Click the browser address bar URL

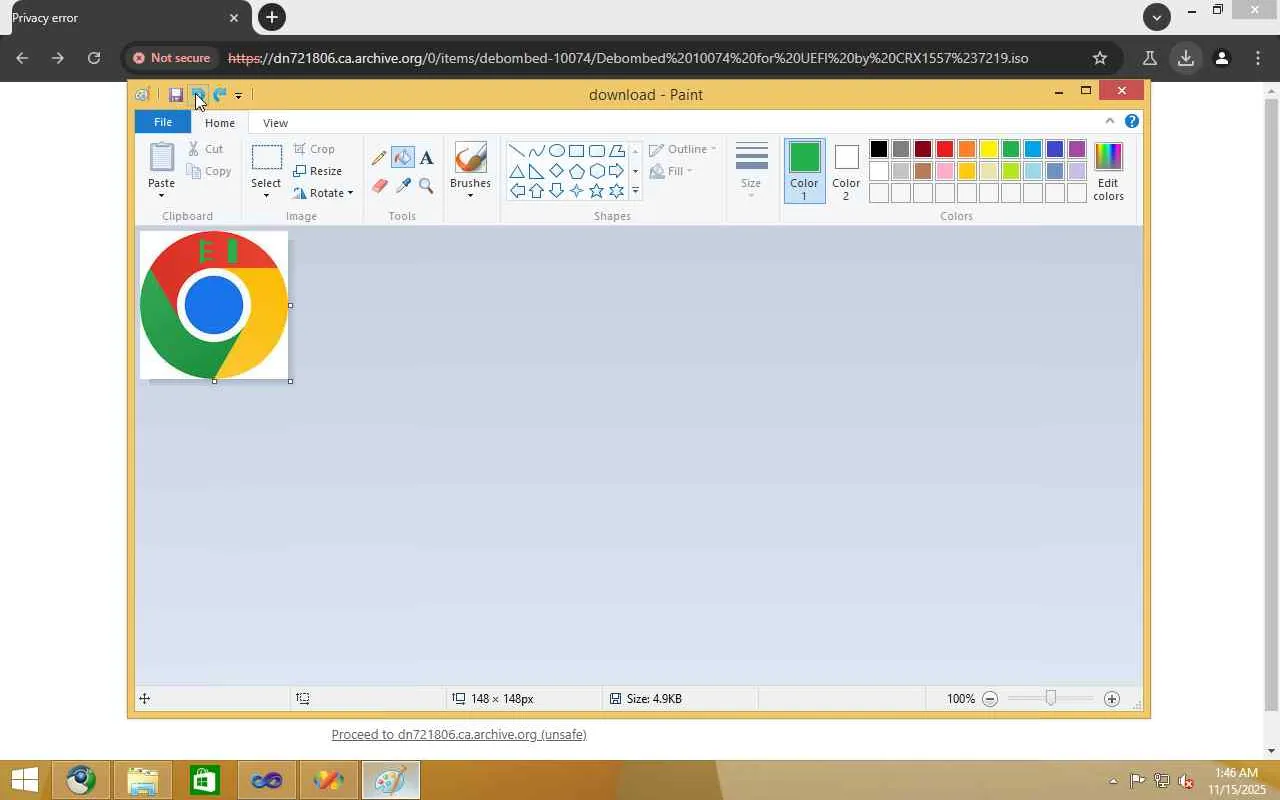coord(628,58)
